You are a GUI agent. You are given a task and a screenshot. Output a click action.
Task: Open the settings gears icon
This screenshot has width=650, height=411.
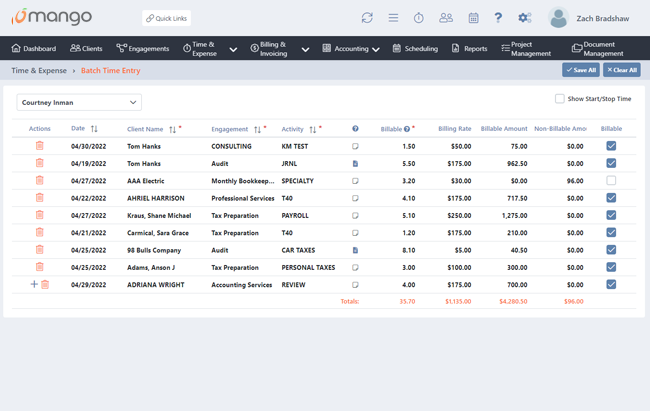(x=525, y=18)
